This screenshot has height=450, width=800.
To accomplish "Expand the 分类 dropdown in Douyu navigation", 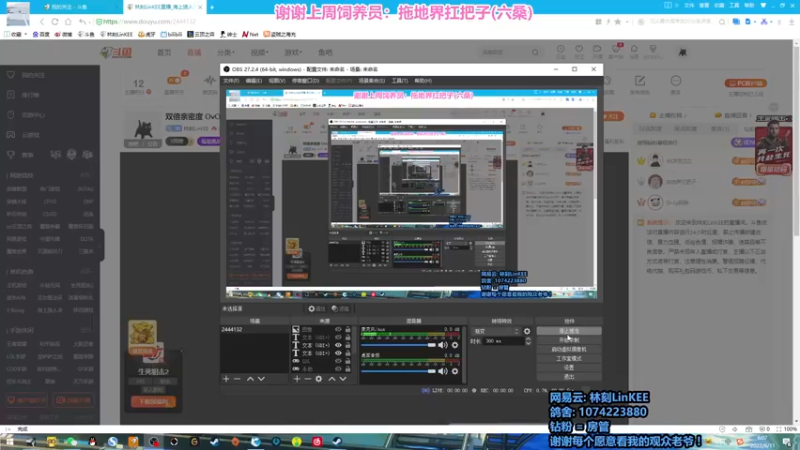I will [x=226, y=53].
